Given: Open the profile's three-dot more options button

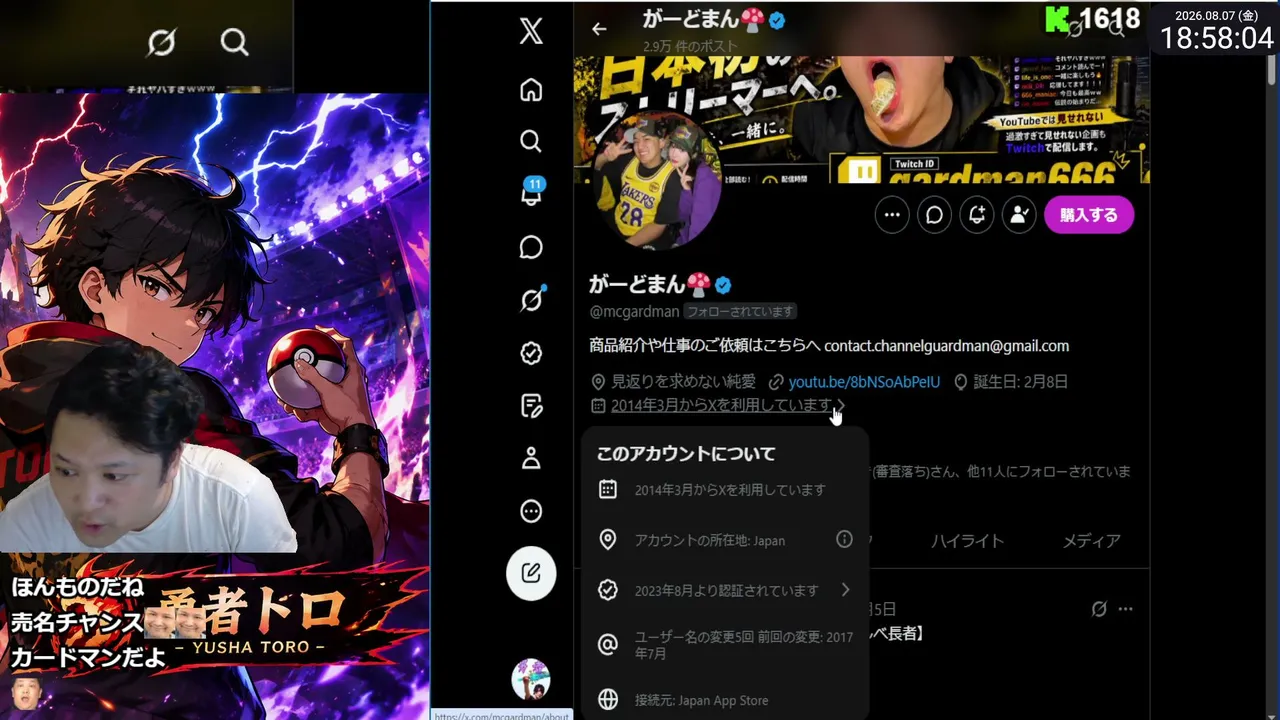Looking at the screenshot, I should click(x=892, y=214).
